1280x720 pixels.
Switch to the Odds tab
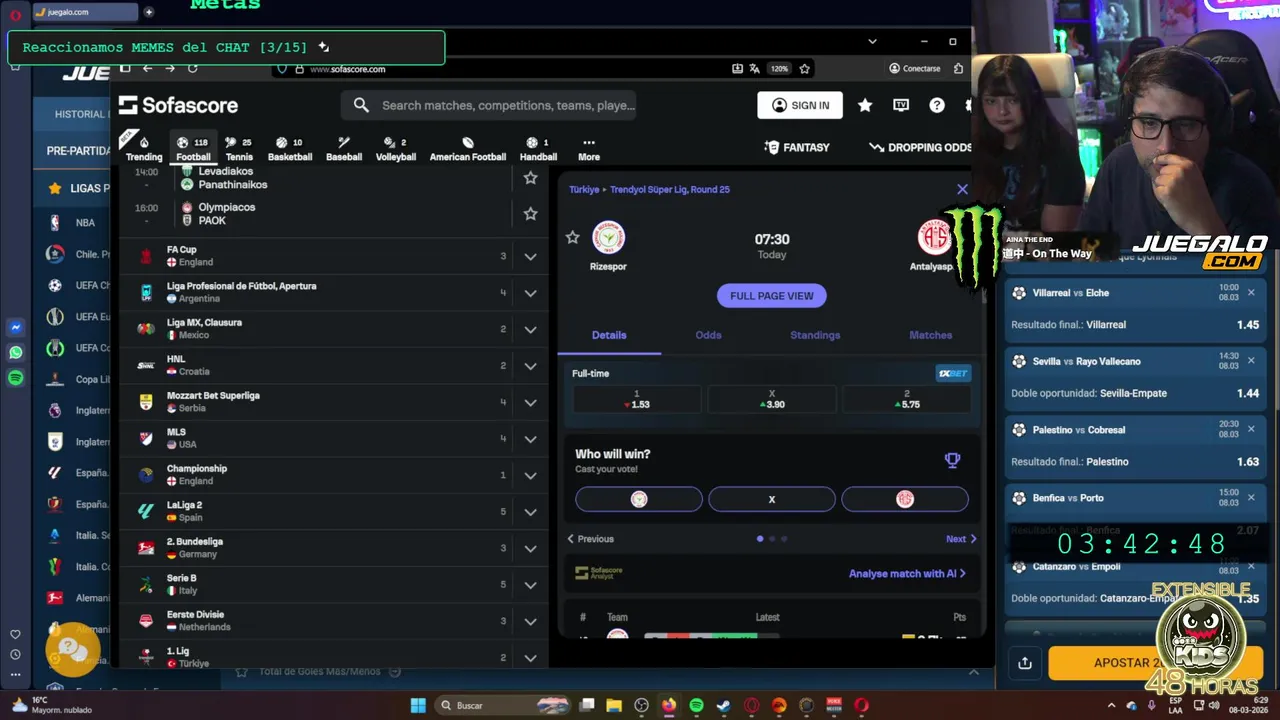pos(708,335)
